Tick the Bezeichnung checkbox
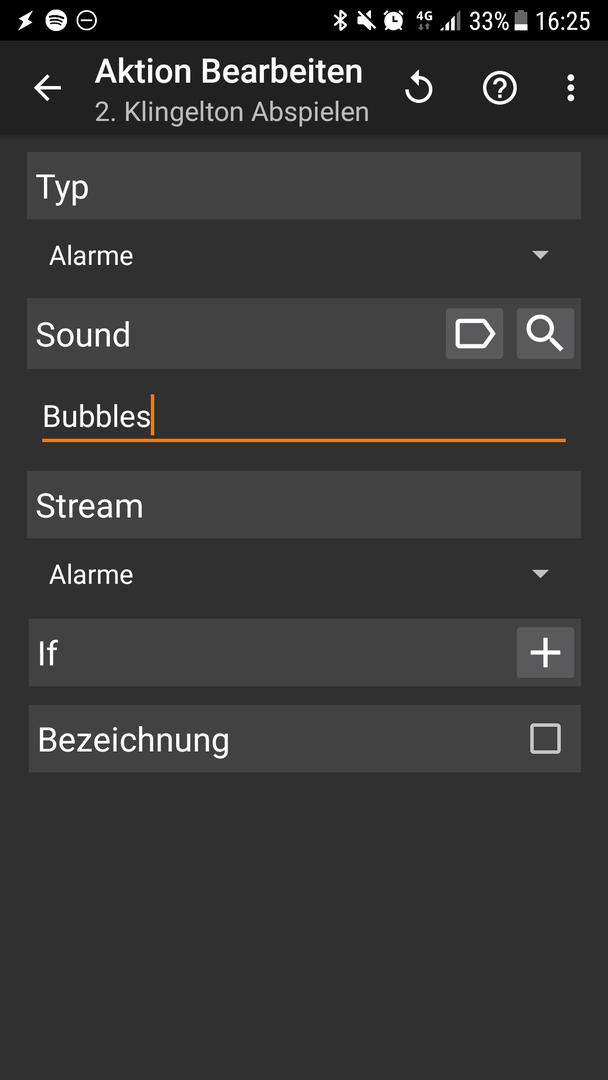The width and height of the screenshot is (608, 1080). click(545, 738)
